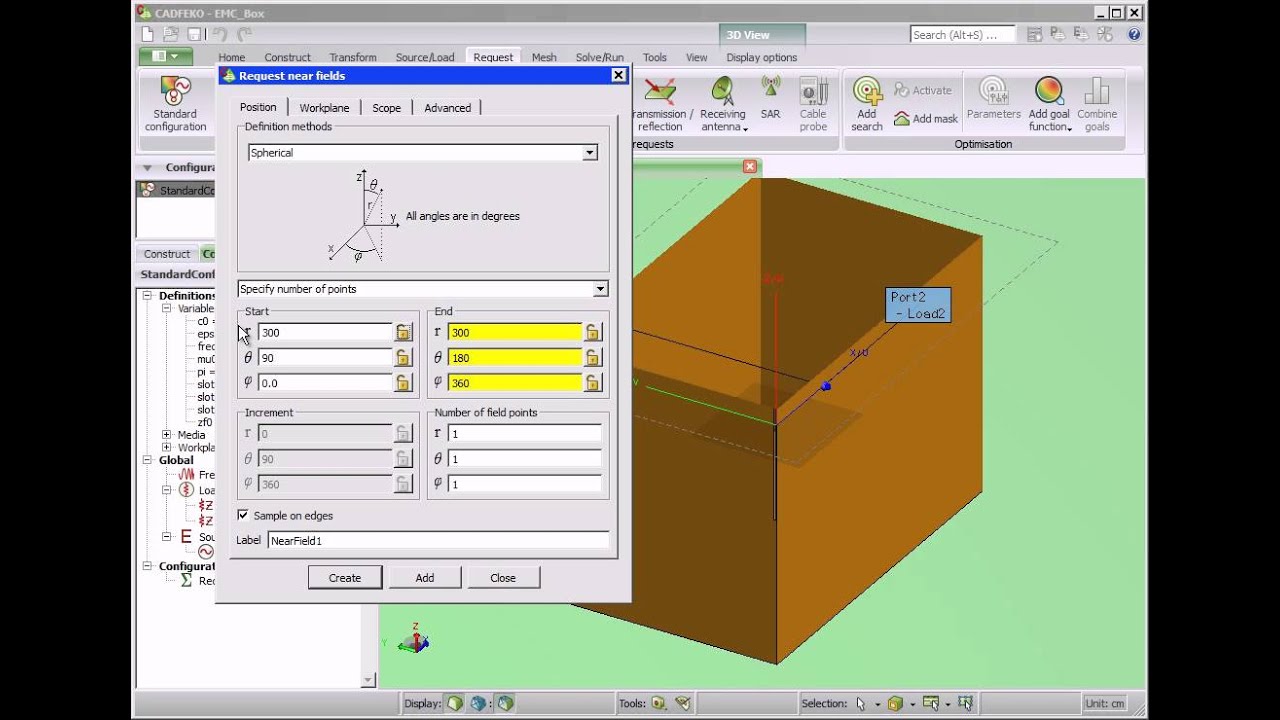The image size is (1280, 720).
Task: Open the Specify number of points dropdown
Action: pos(600,289)
